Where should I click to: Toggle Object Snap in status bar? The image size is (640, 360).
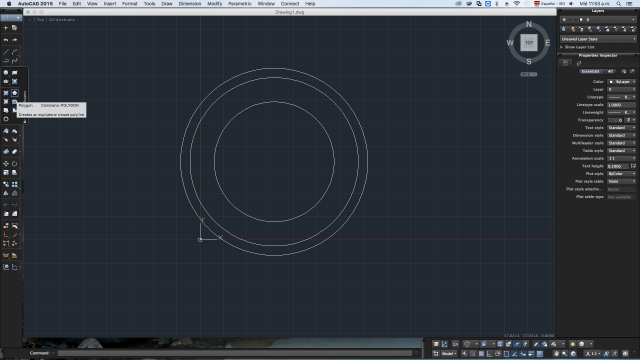(x=506, y=353)
